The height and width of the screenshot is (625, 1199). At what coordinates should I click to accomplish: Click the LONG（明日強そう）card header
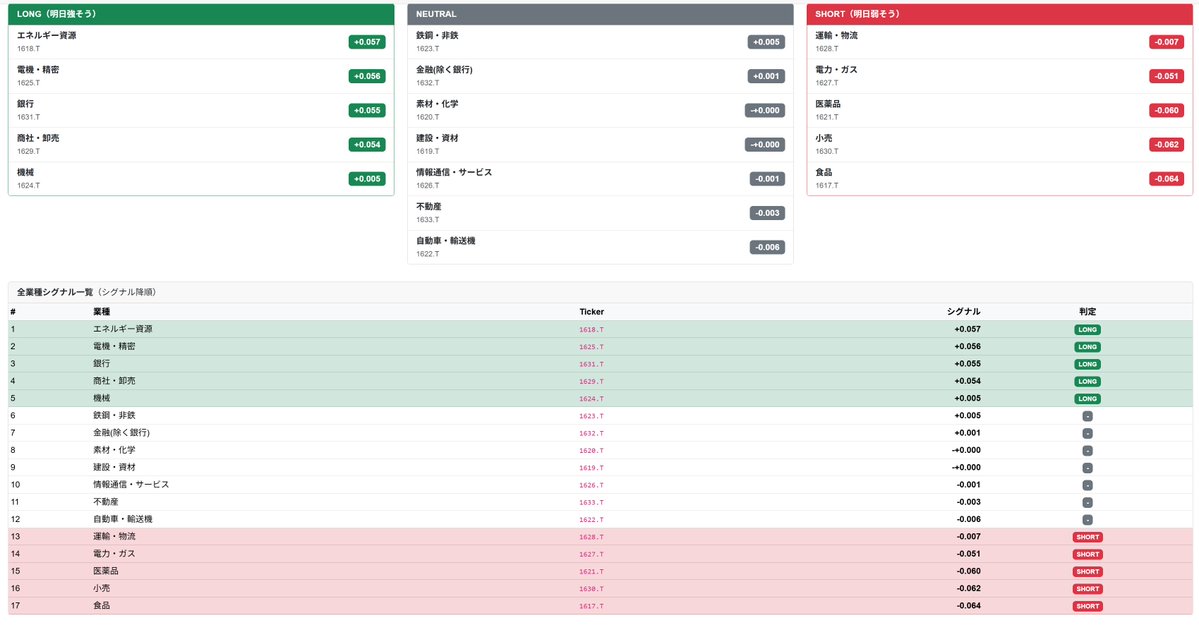click(x=201, y=14)
